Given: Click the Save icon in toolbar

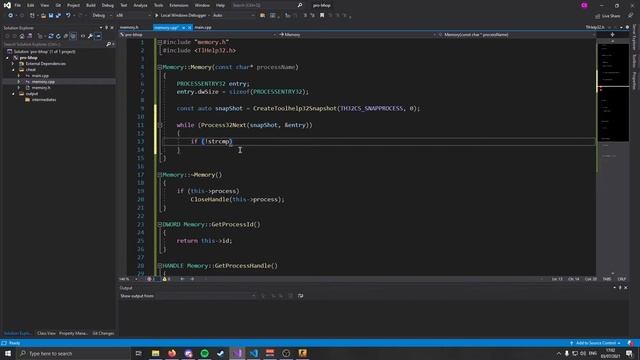Looking at the screenshot, I should tap(51, 16).
